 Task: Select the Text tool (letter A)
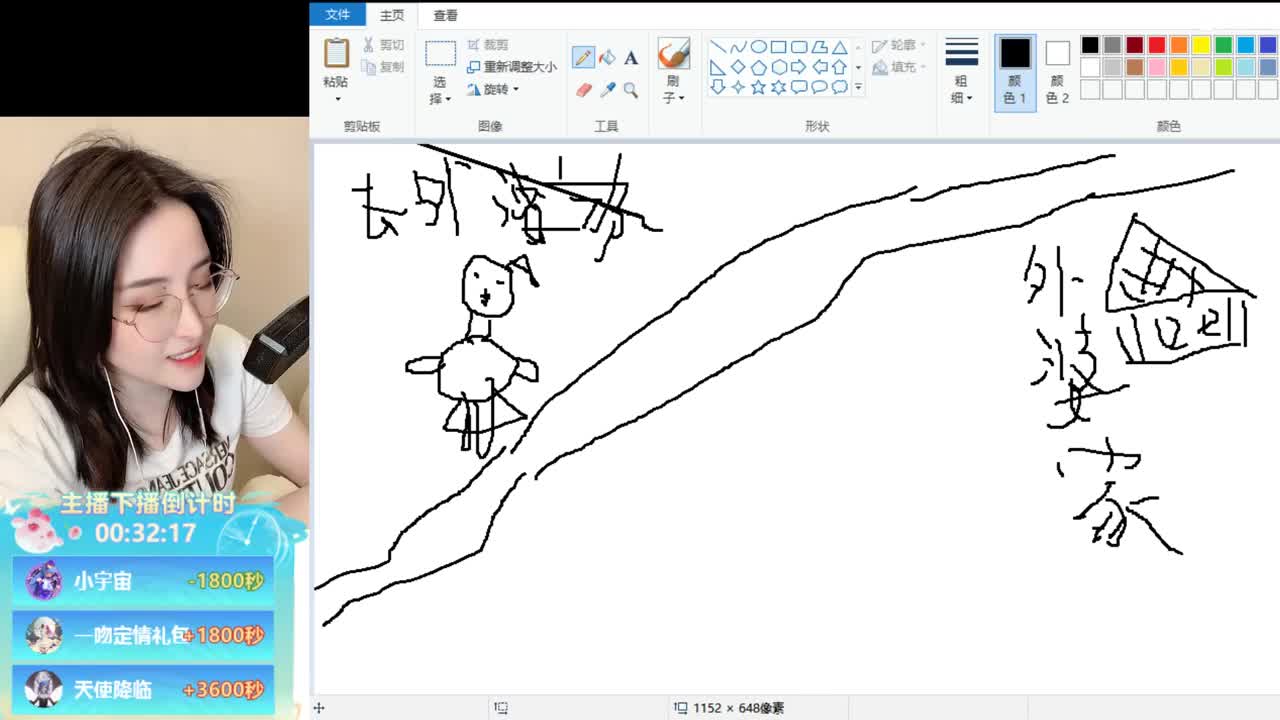click(631, 57)
